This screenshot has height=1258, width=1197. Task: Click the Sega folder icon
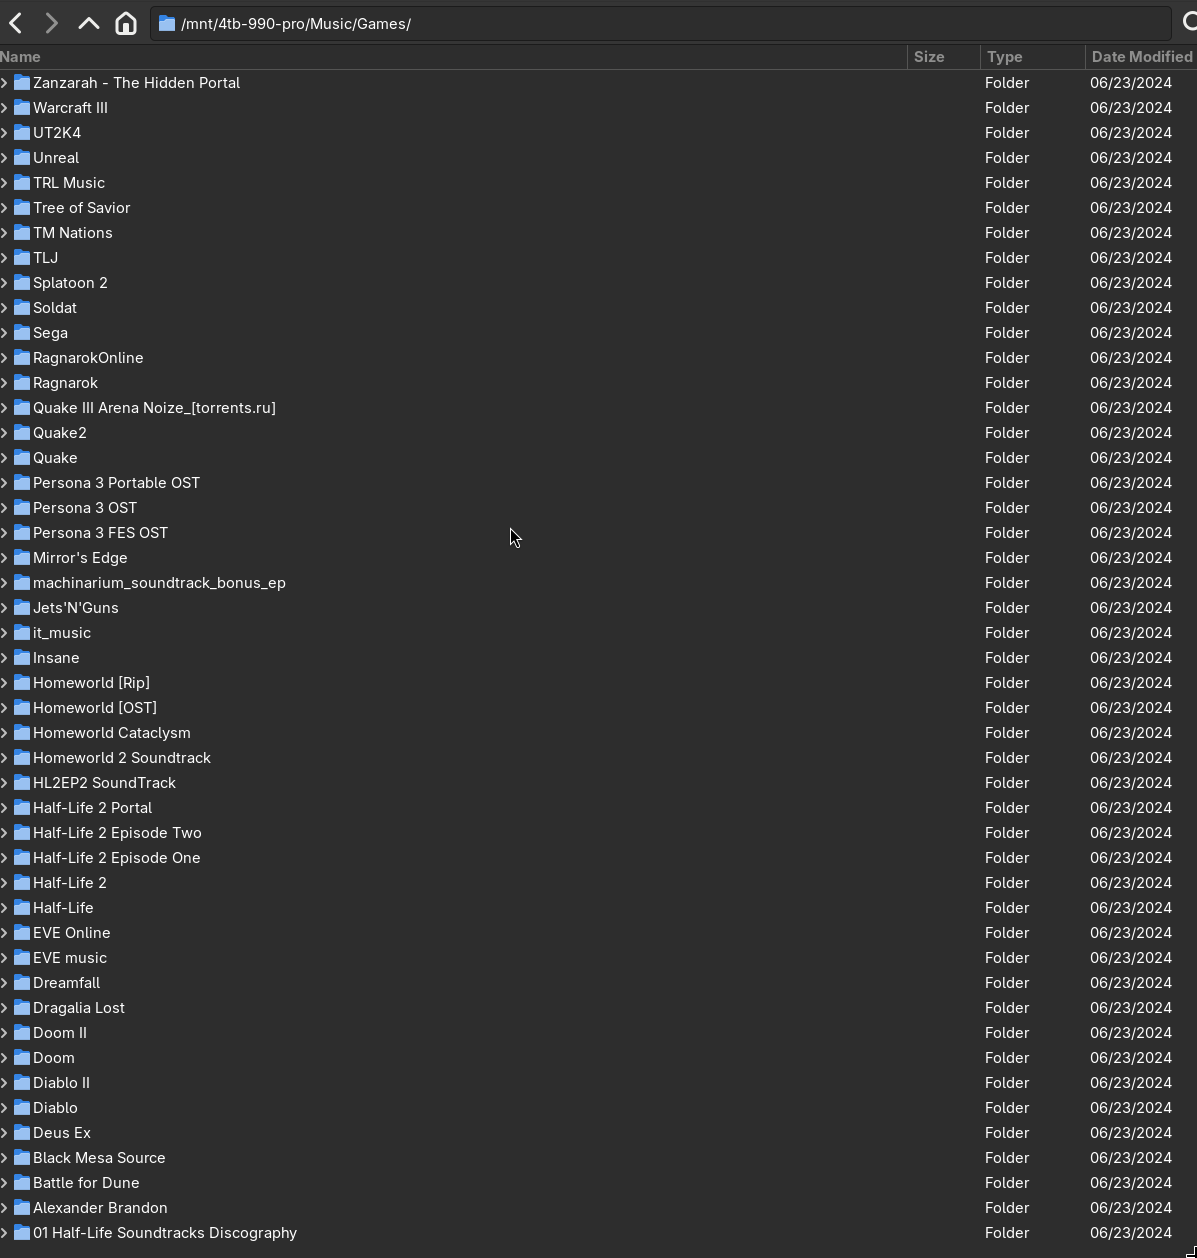(21, 333)
